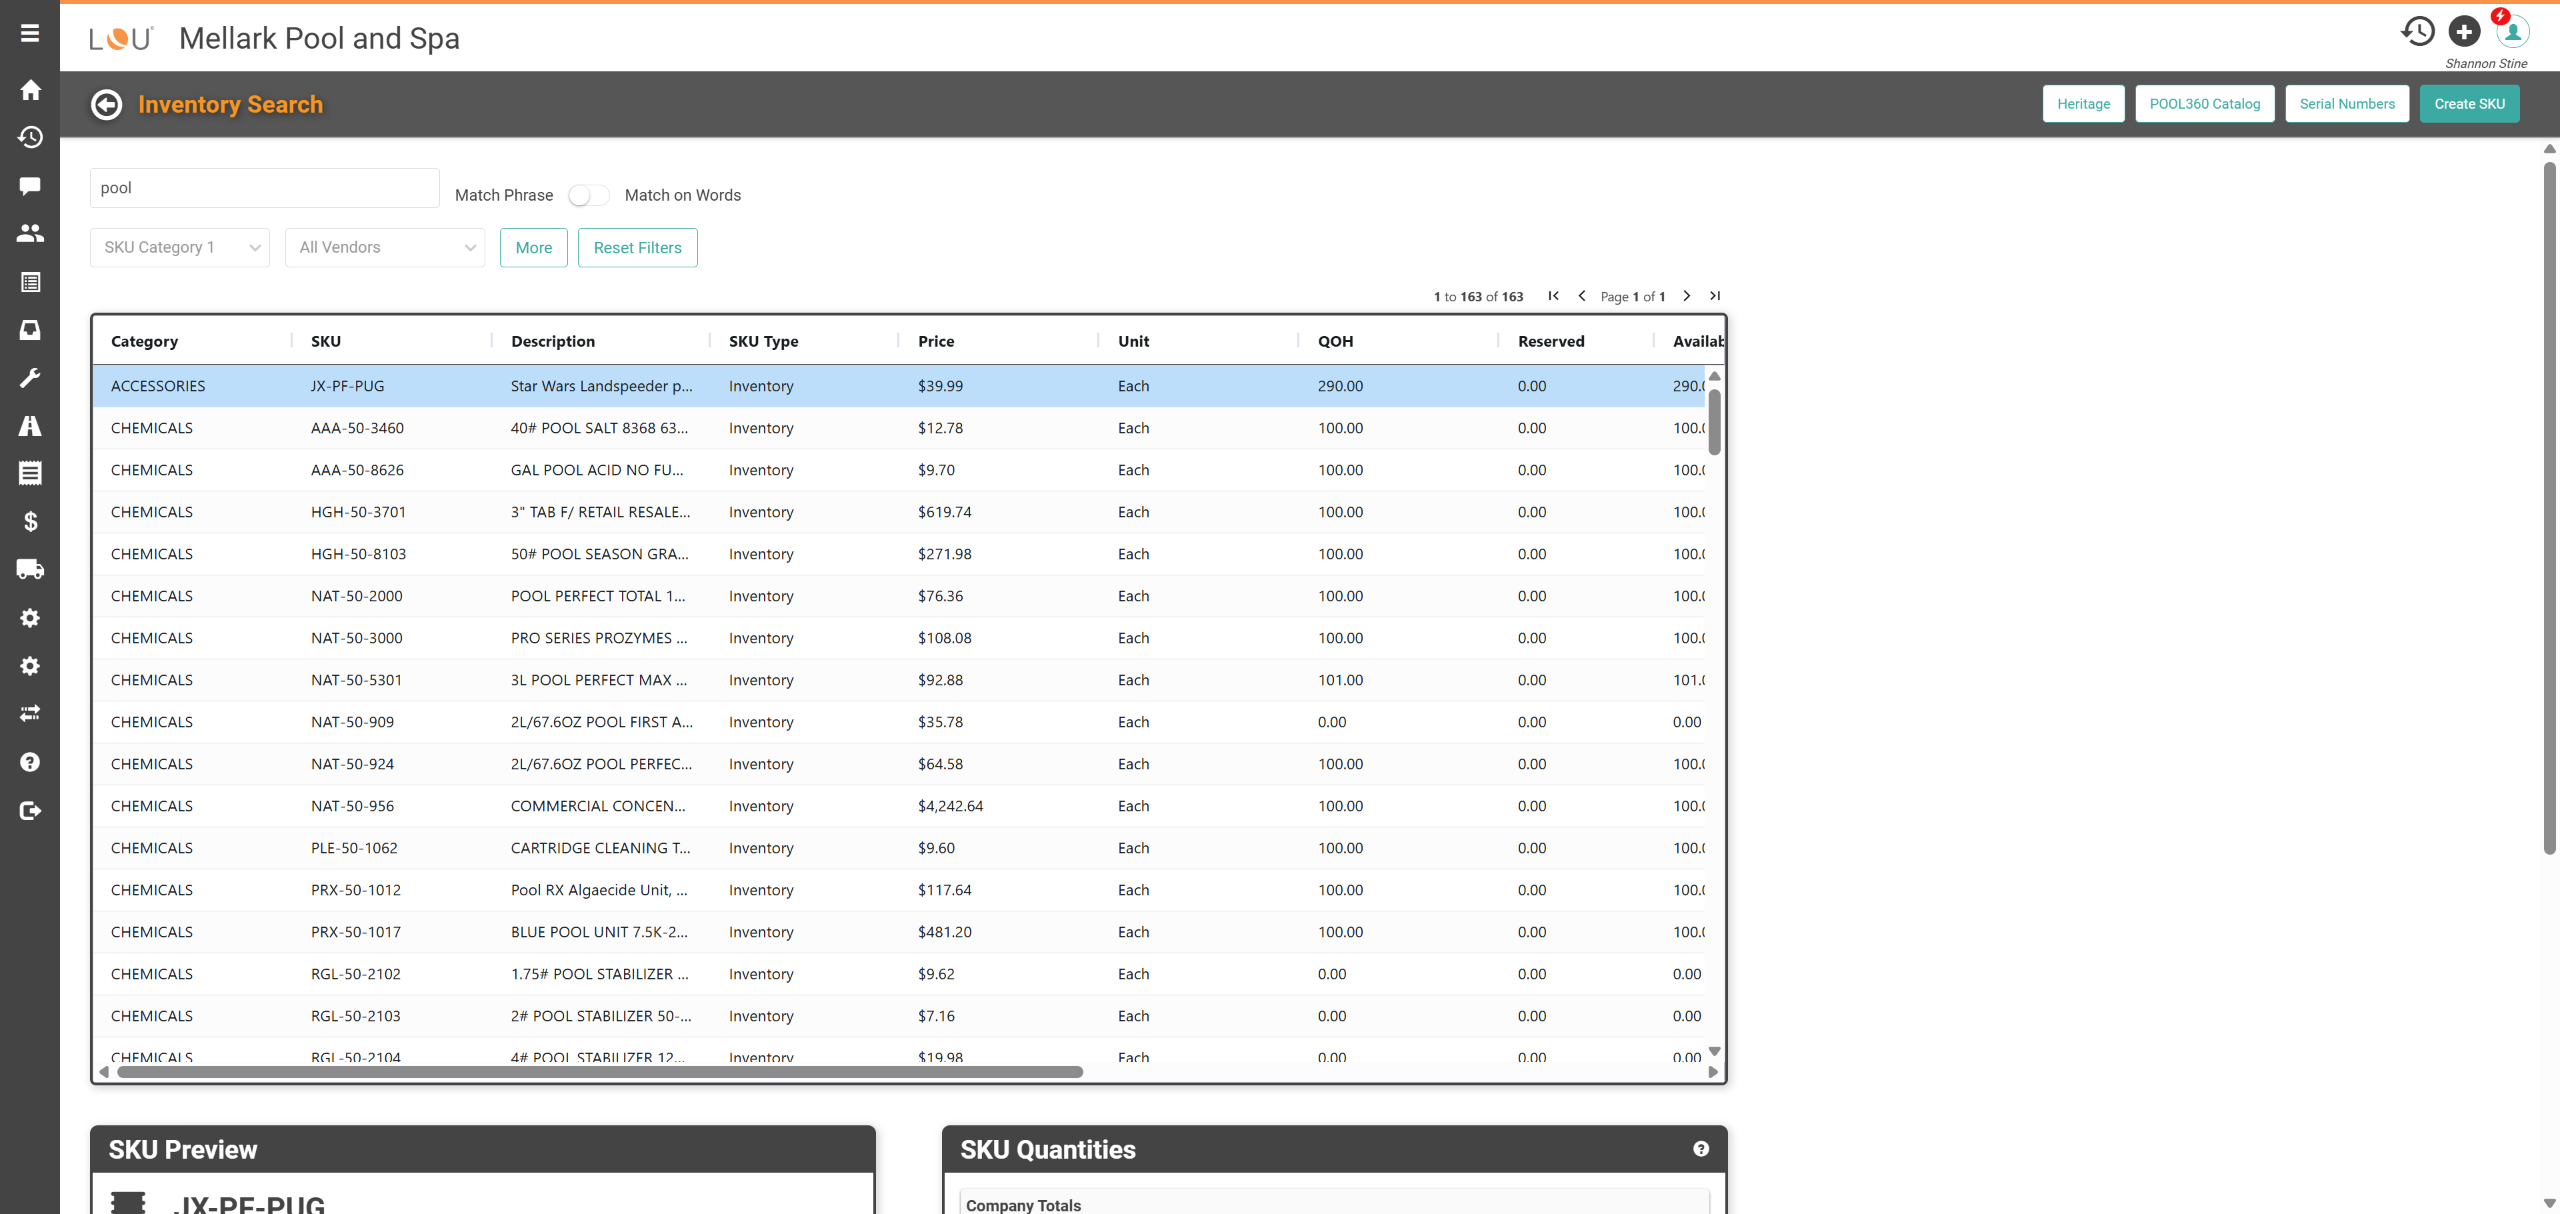
Task: Click the wrench service icon
Action: 30,378
